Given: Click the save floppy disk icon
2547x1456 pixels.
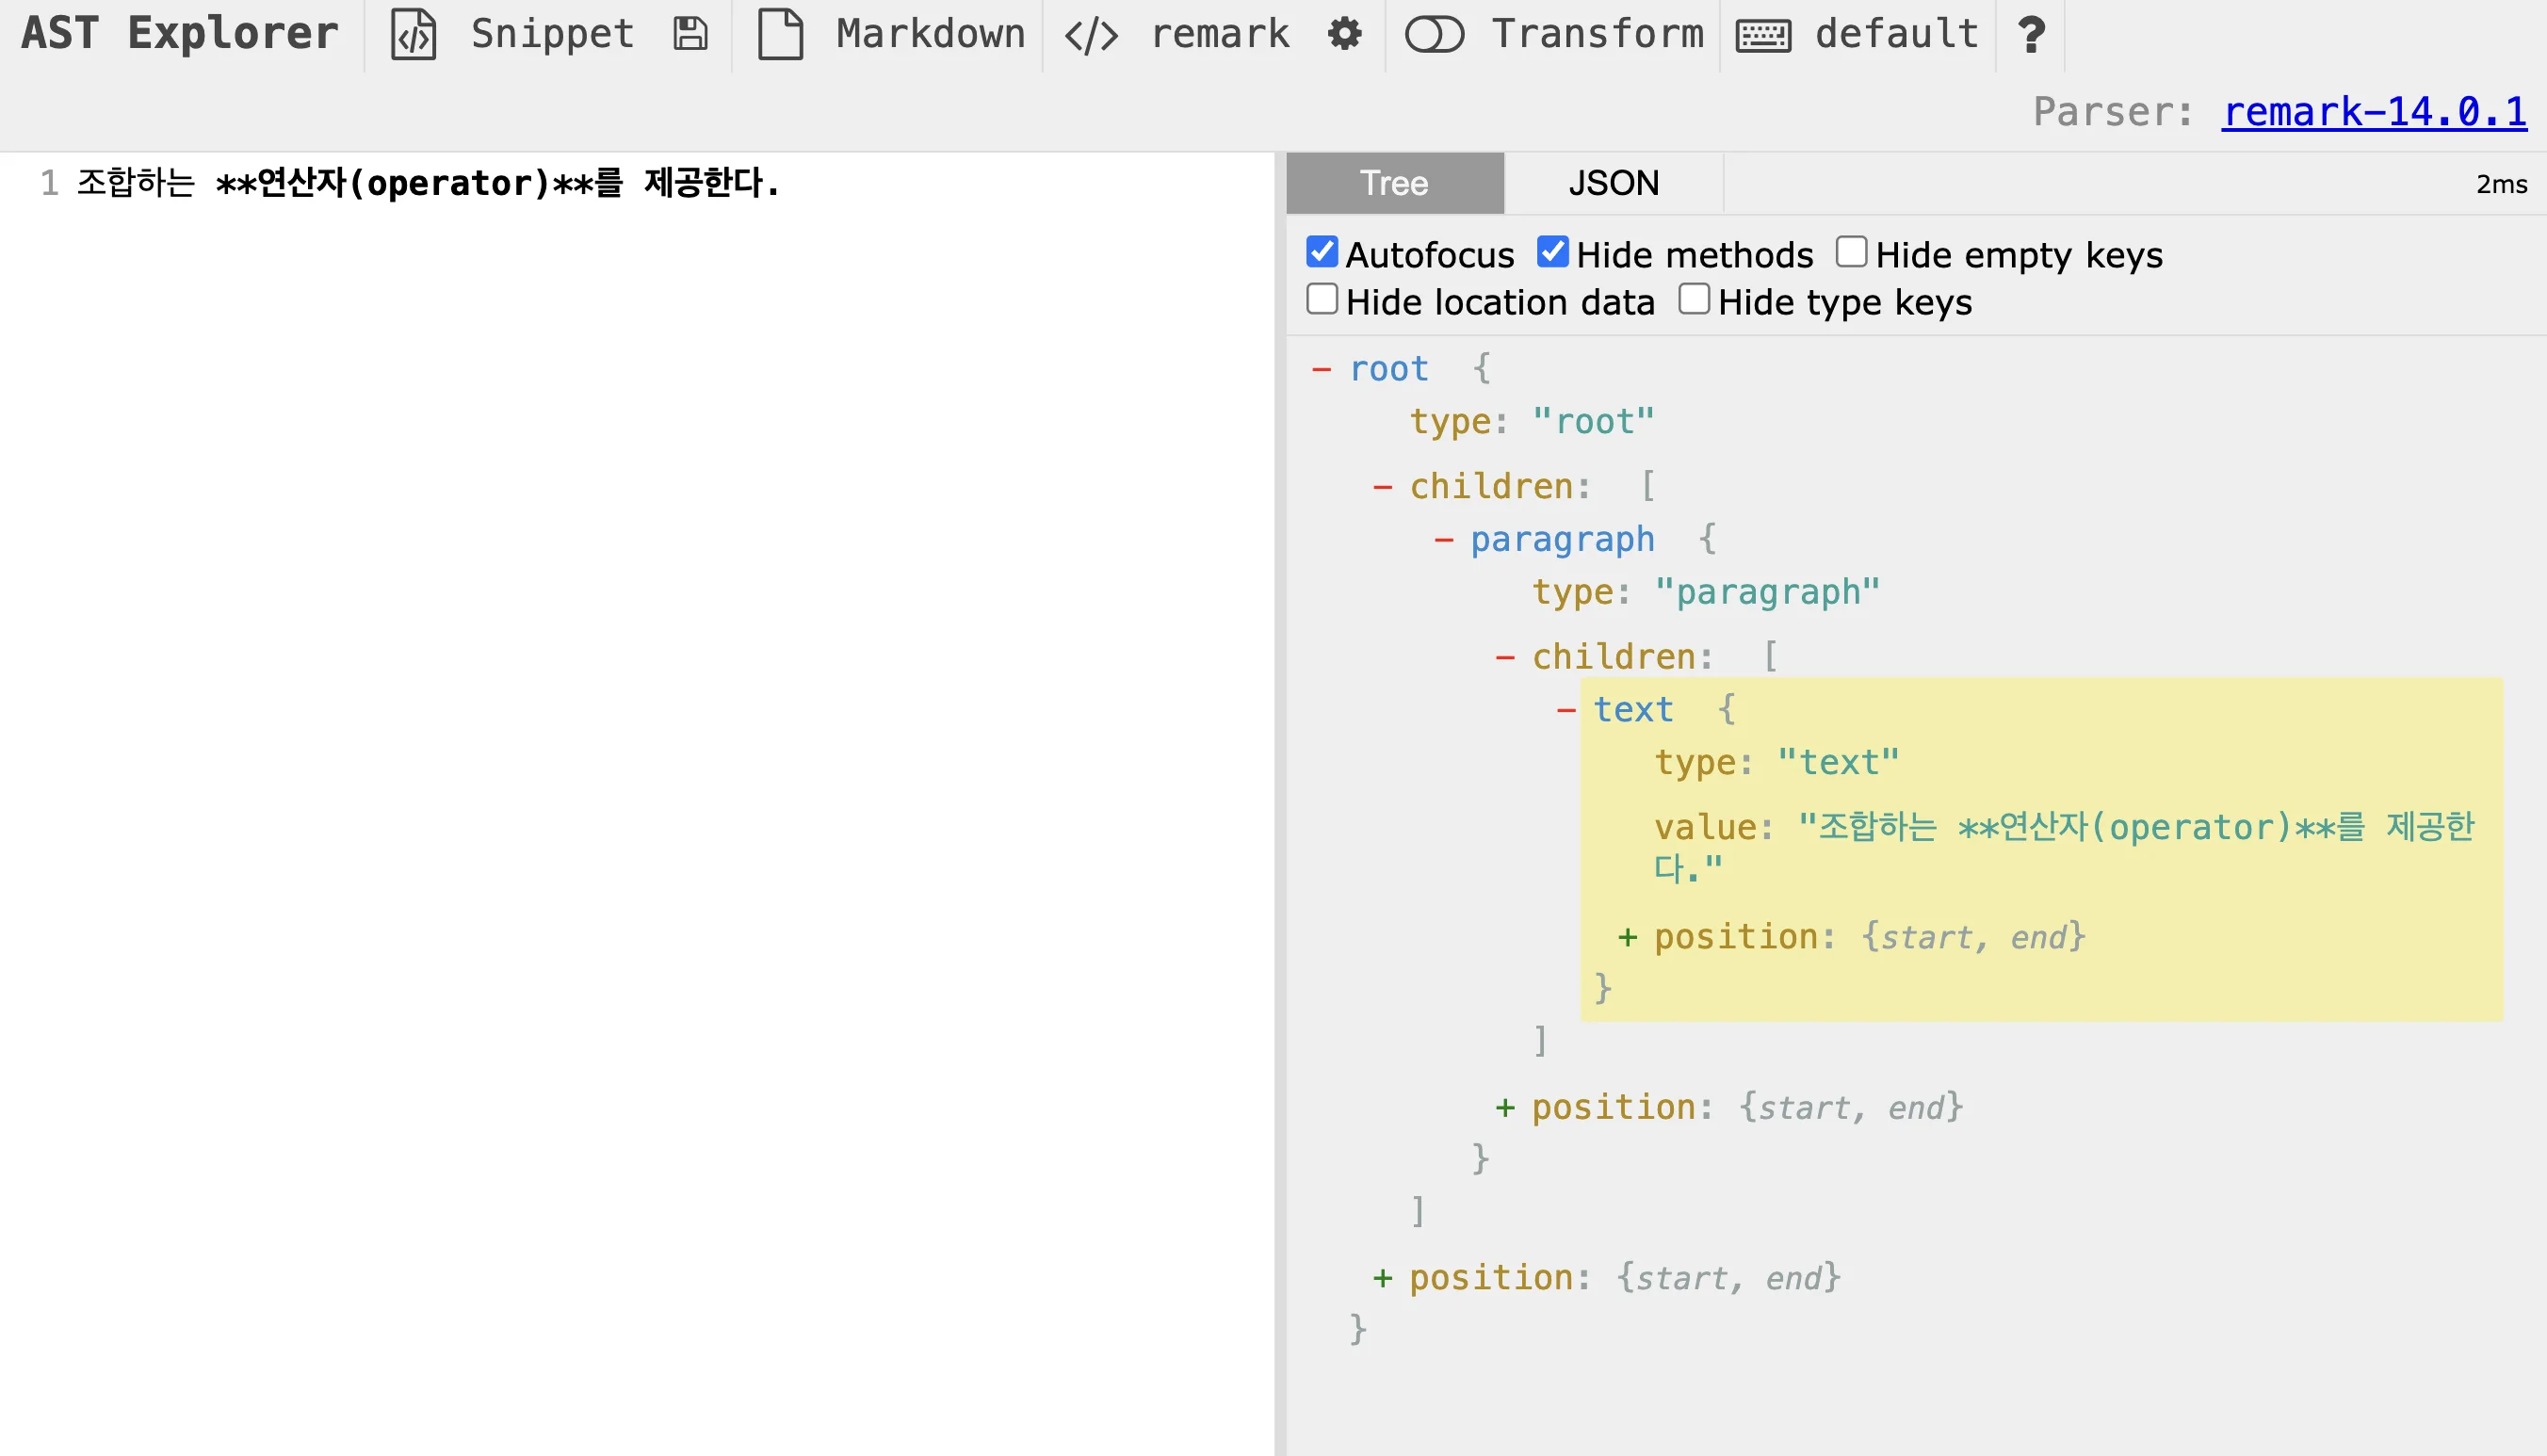Looking at the screenshot, I should 690,35.
